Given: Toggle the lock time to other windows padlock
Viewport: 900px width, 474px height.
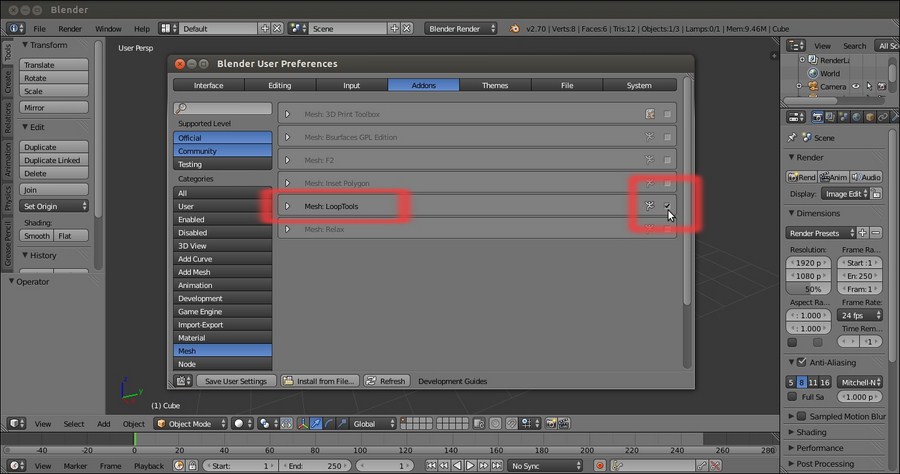Looking at the screenshot, I should 192,465.
